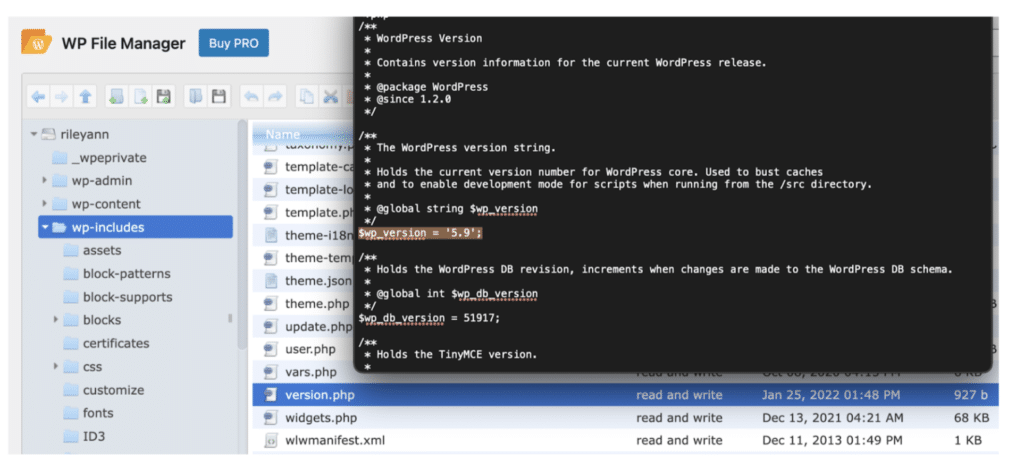Click the file icon beside user.php
Screen dimensions: 1024x461
point(270,349)
